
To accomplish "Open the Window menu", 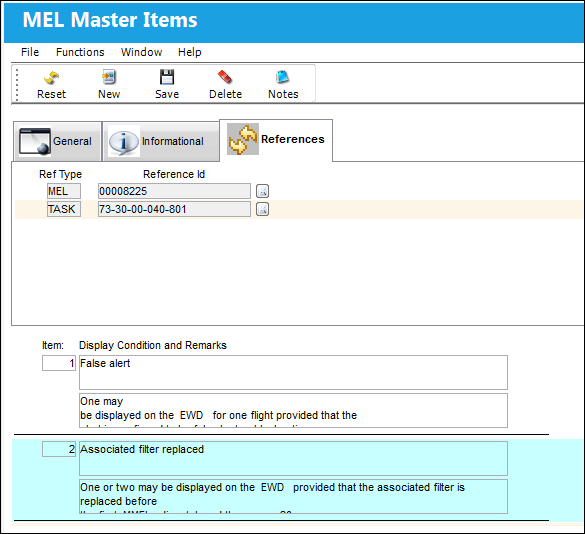I will [141, 52].
